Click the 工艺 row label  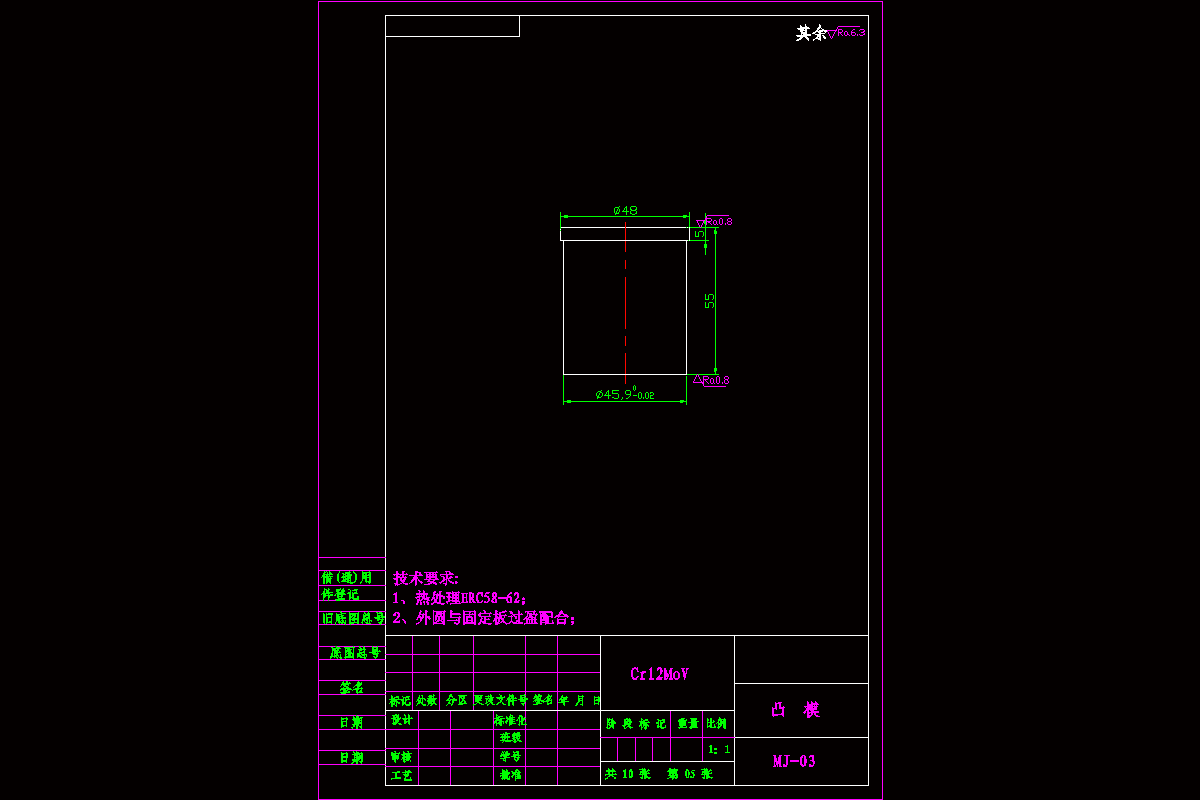coord(401,775)
